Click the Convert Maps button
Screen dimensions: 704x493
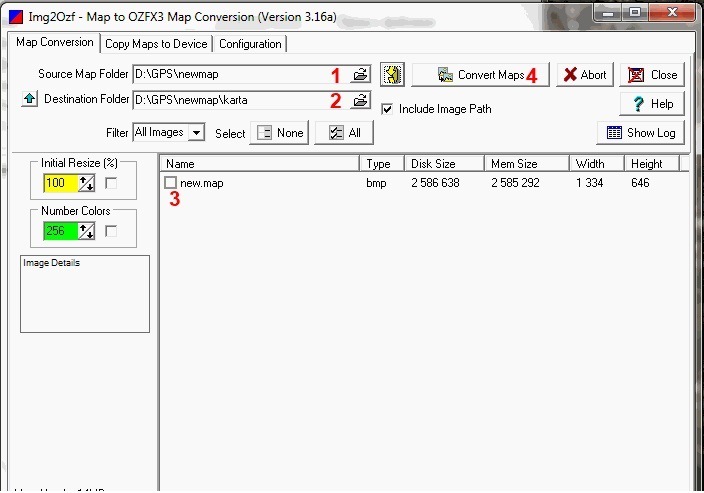(x=480, y=75)
